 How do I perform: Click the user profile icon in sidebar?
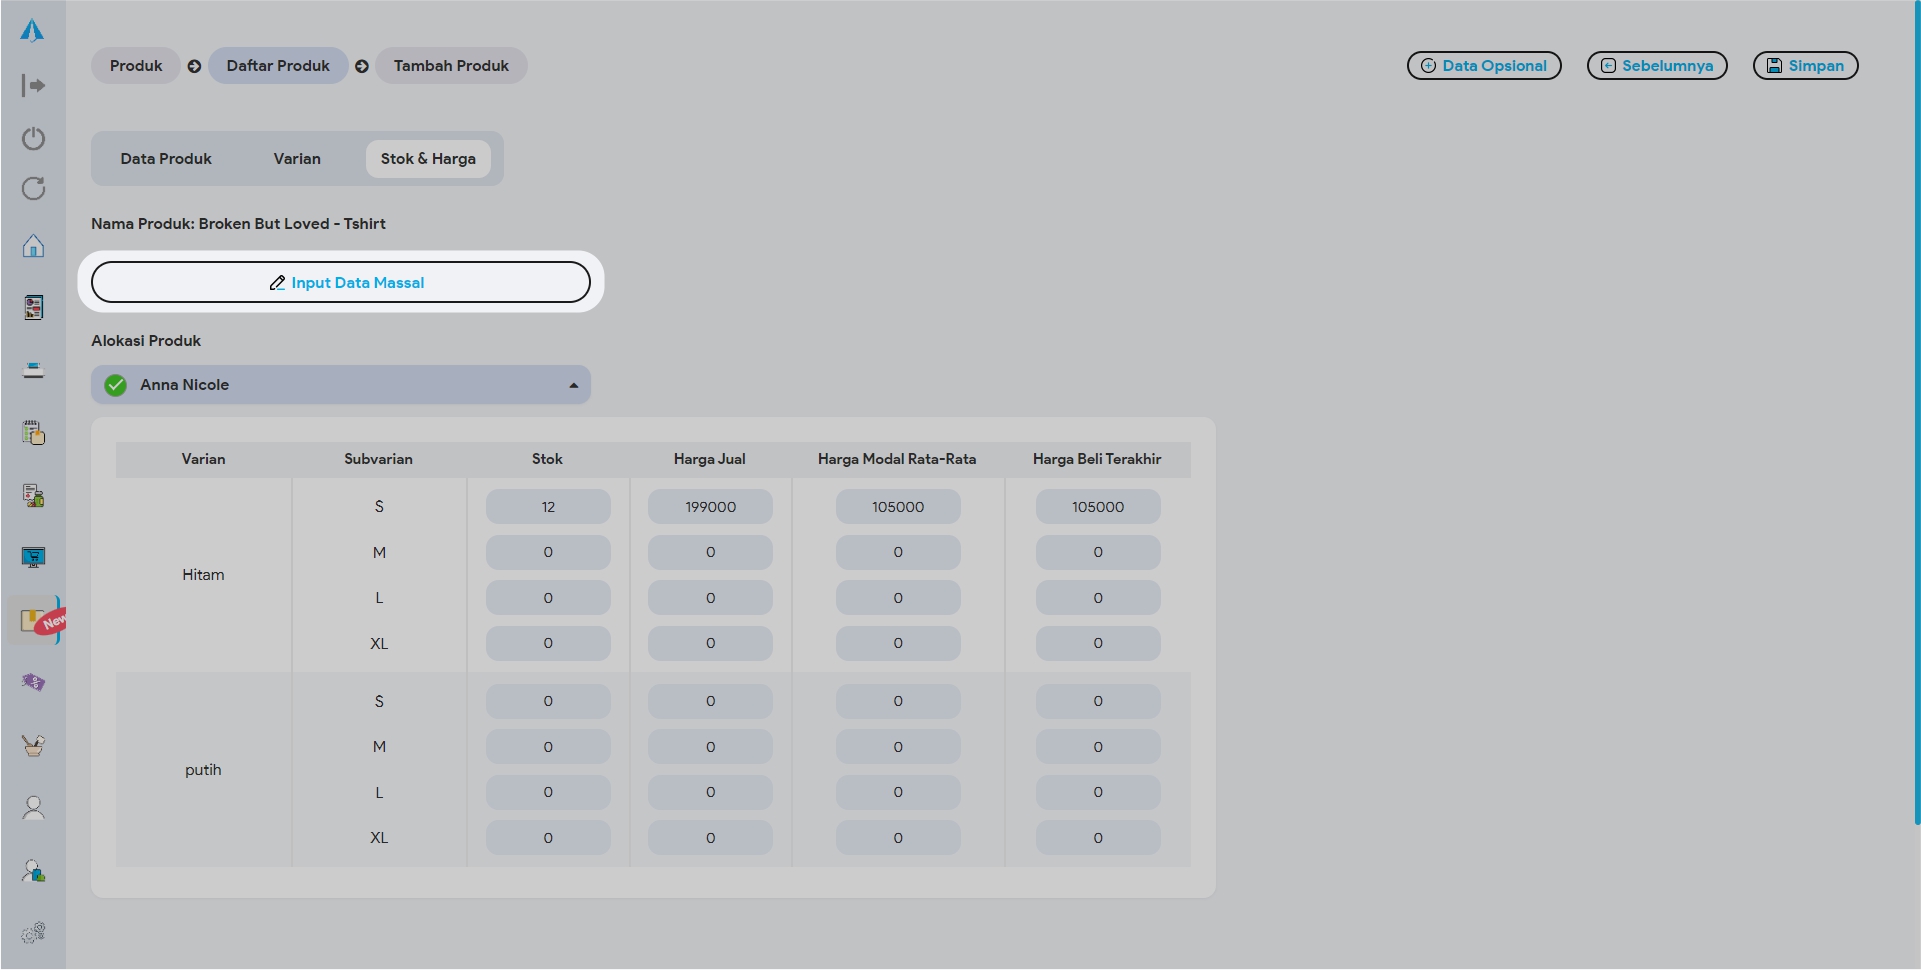(33, 808)
